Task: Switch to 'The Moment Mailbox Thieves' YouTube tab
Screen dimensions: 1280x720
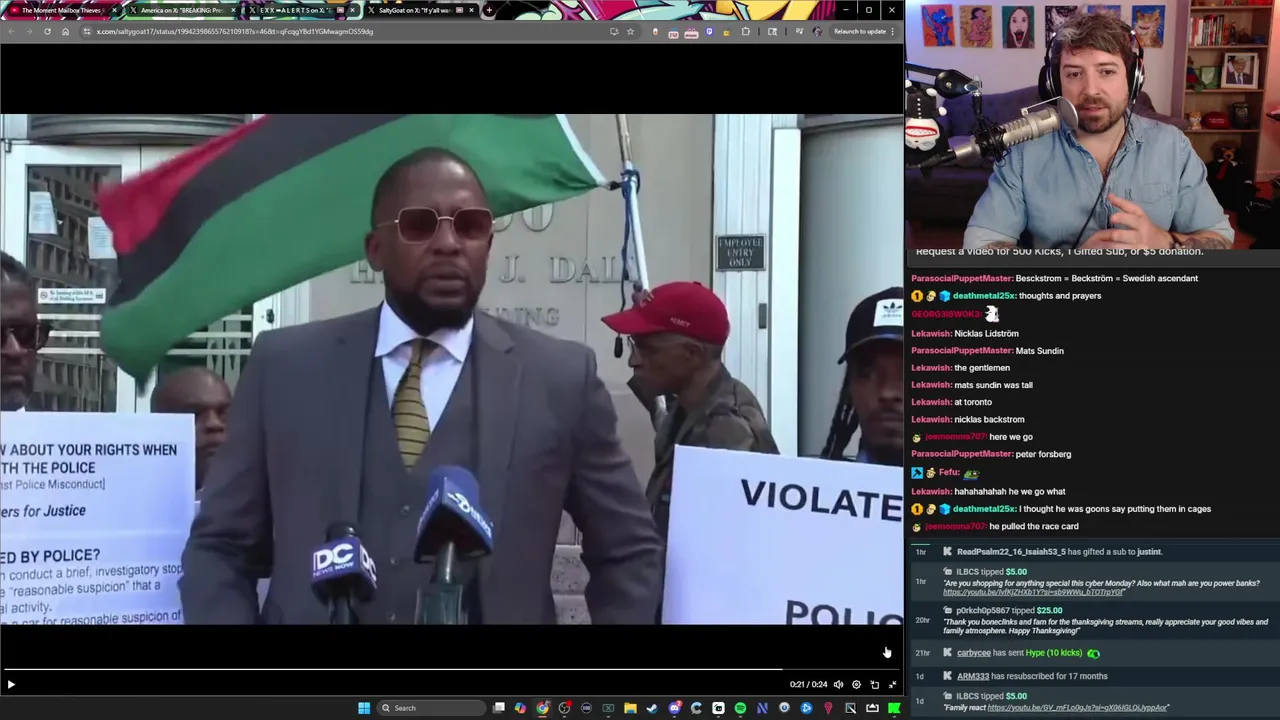Action: (x=62, y=10)
